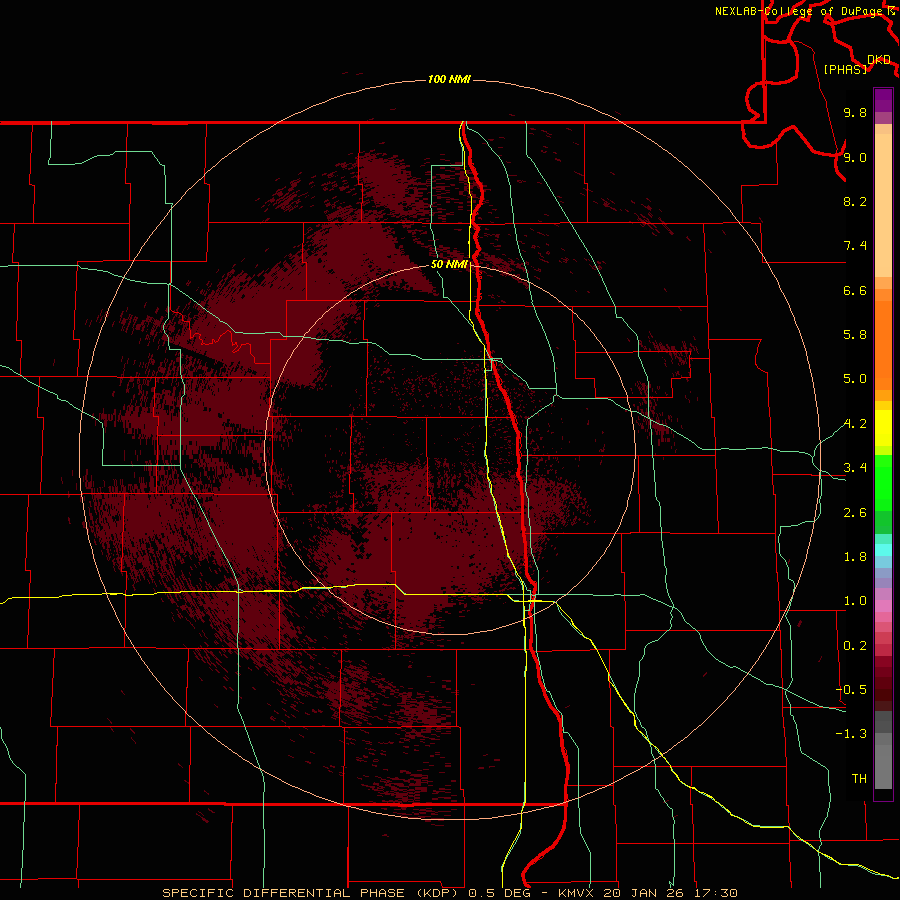Screen dimensions: 900x900
Task: Click the pink band beside 1.0 on color bar
Action: [x=883, y=606]
